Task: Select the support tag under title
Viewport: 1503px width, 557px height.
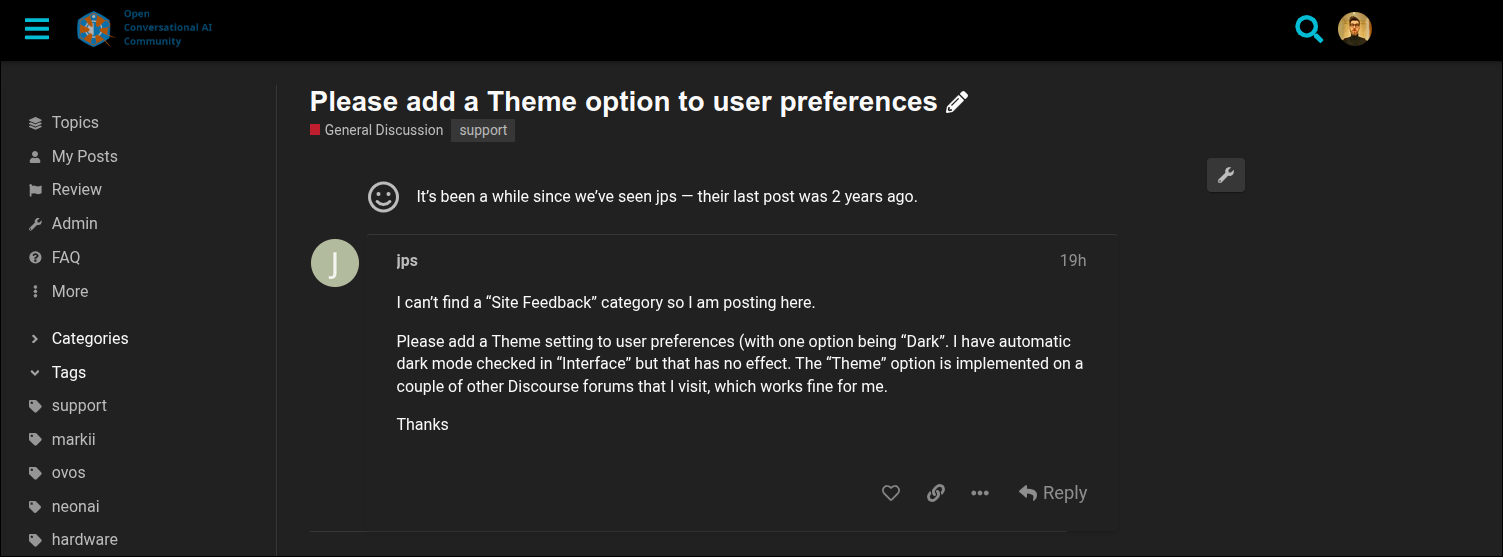Action: click(x=483, y=130)
